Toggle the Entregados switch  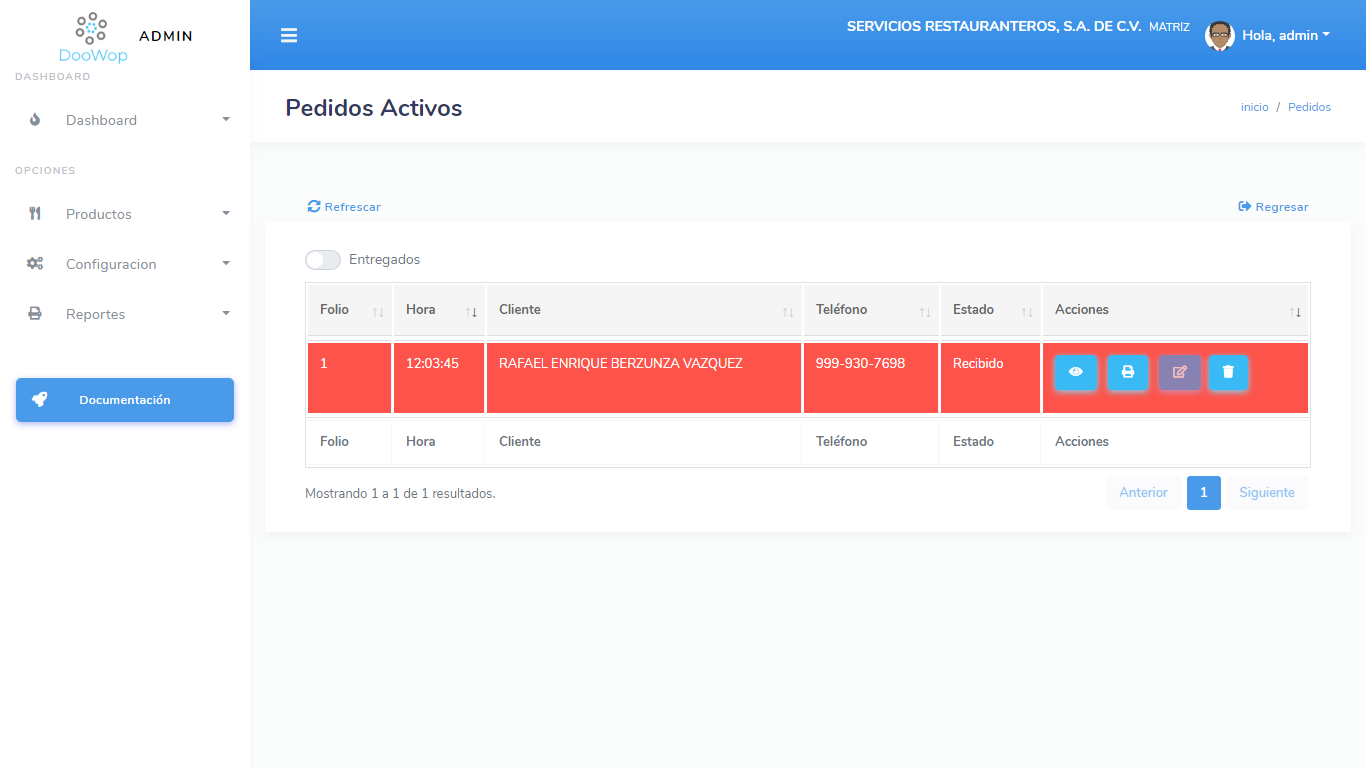click(323, 260)
